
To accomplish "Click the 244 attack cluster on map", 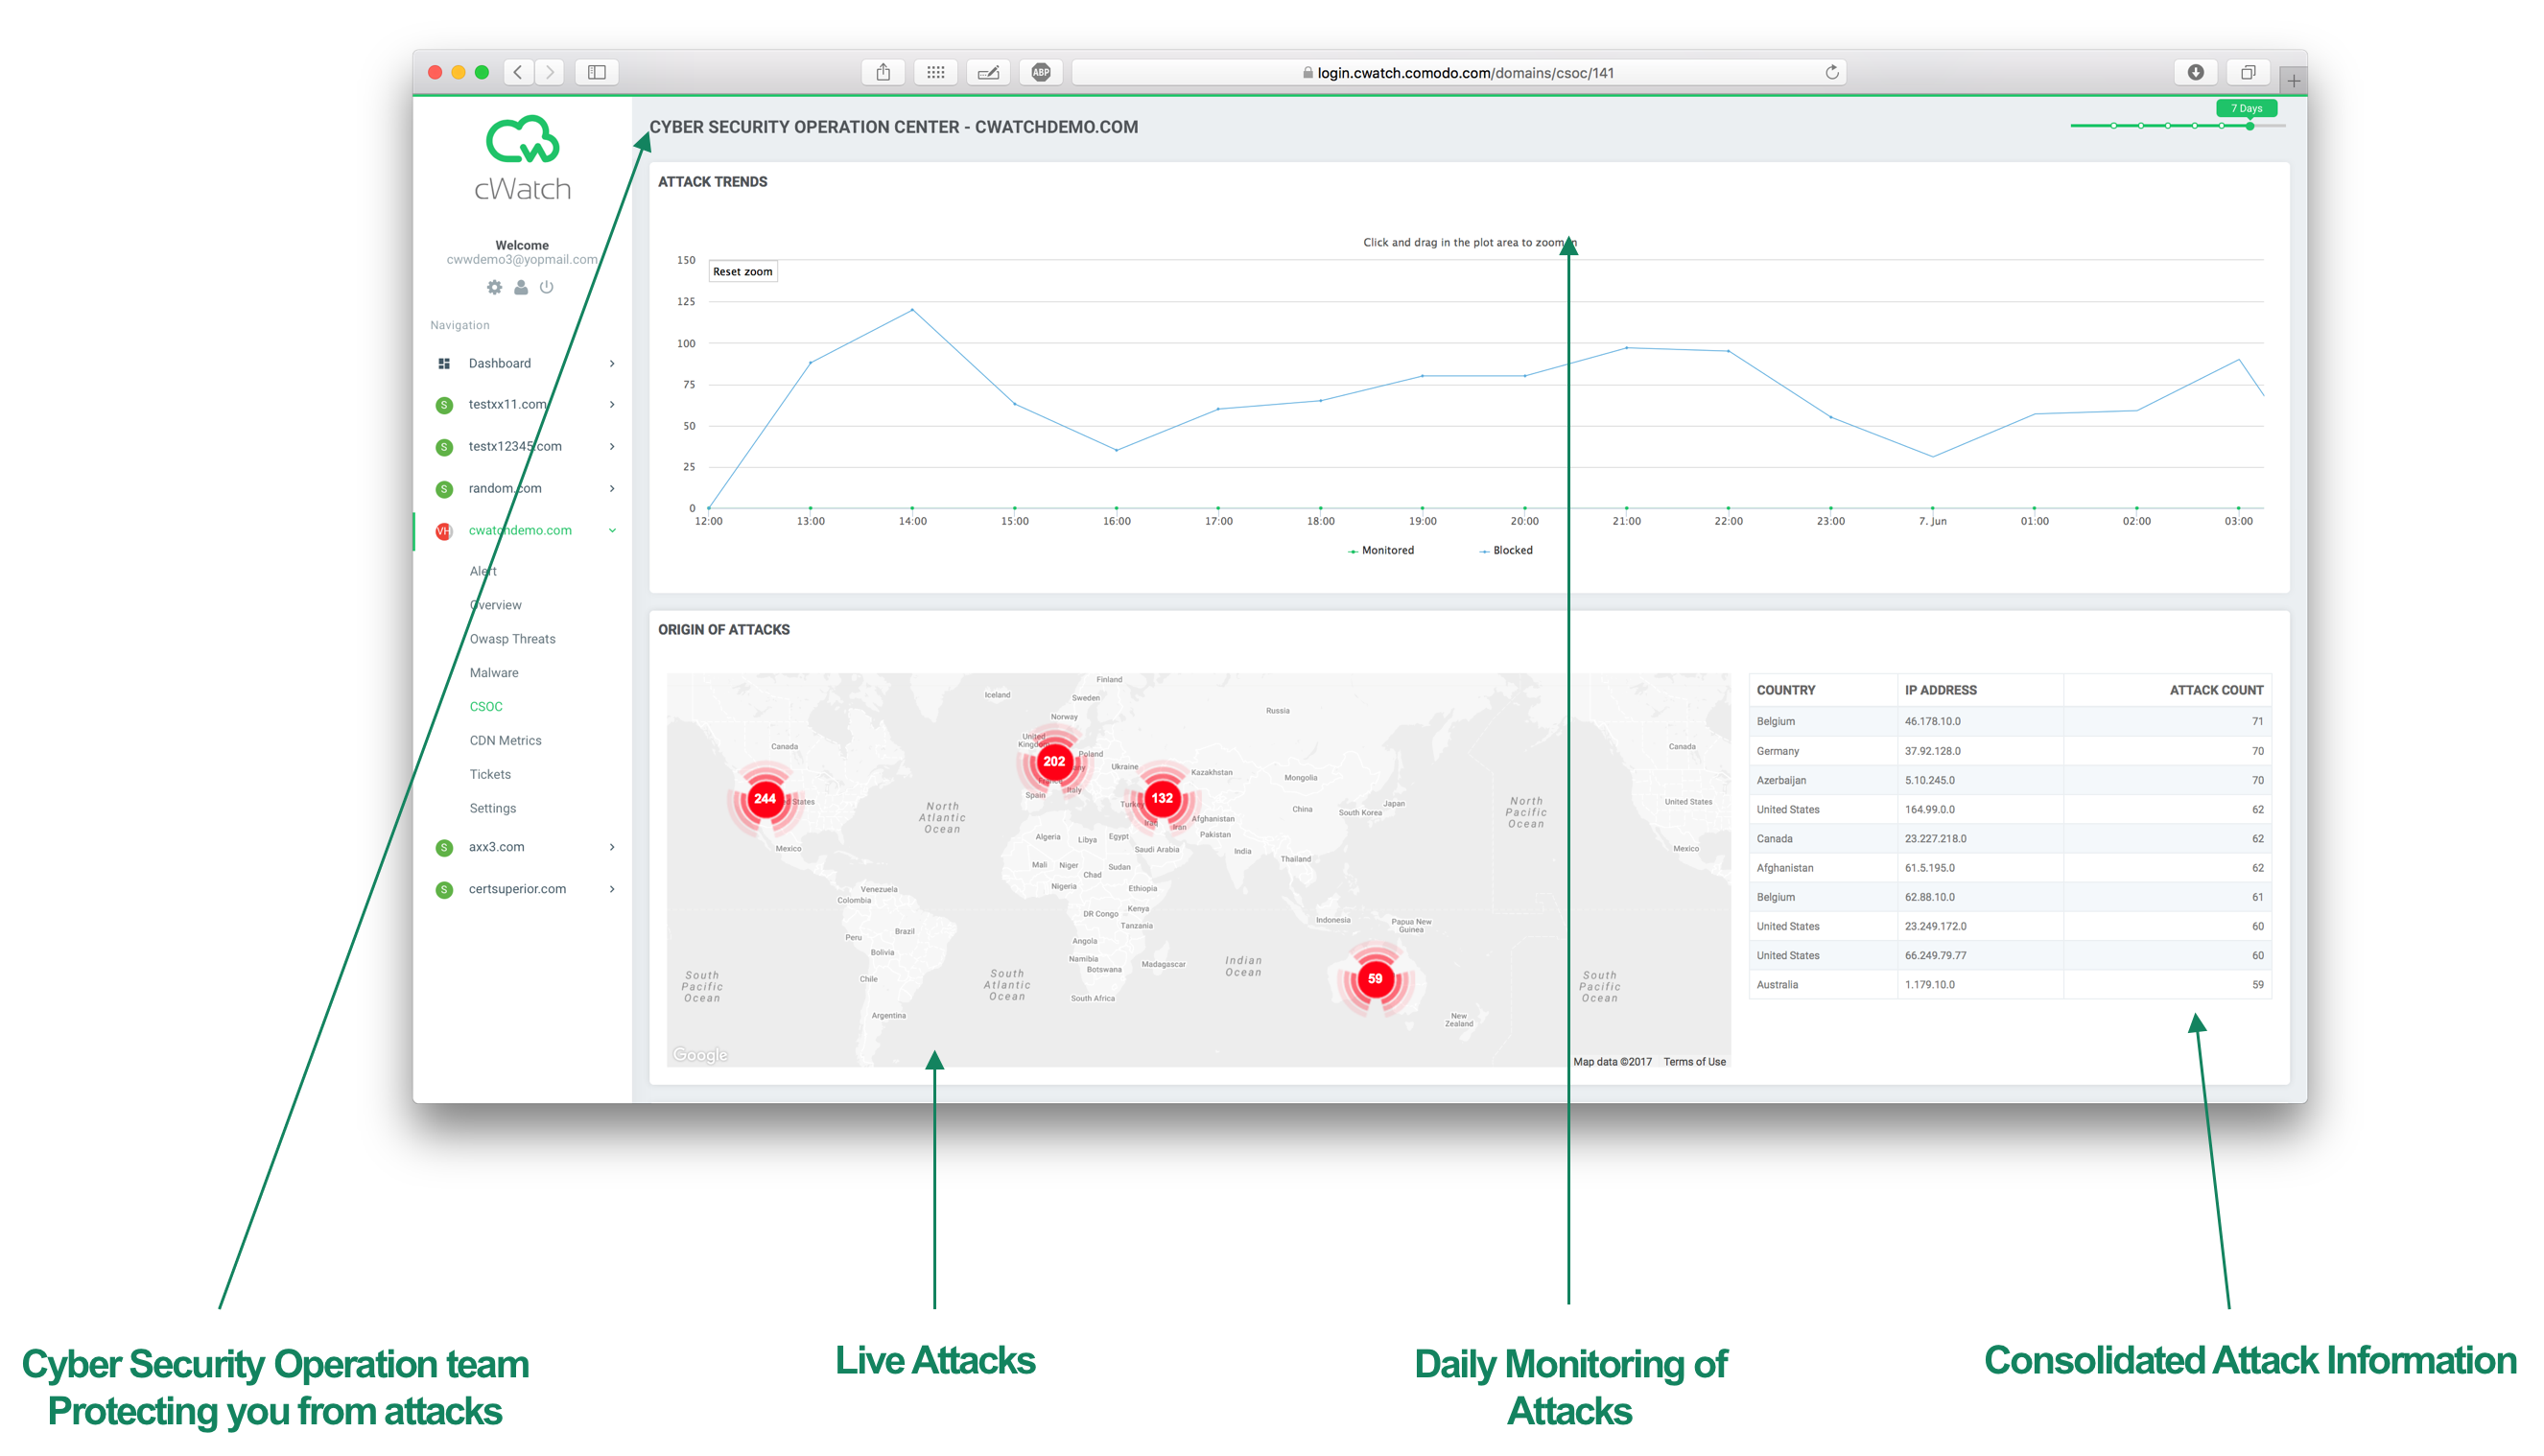I will [x=765, y=798].
